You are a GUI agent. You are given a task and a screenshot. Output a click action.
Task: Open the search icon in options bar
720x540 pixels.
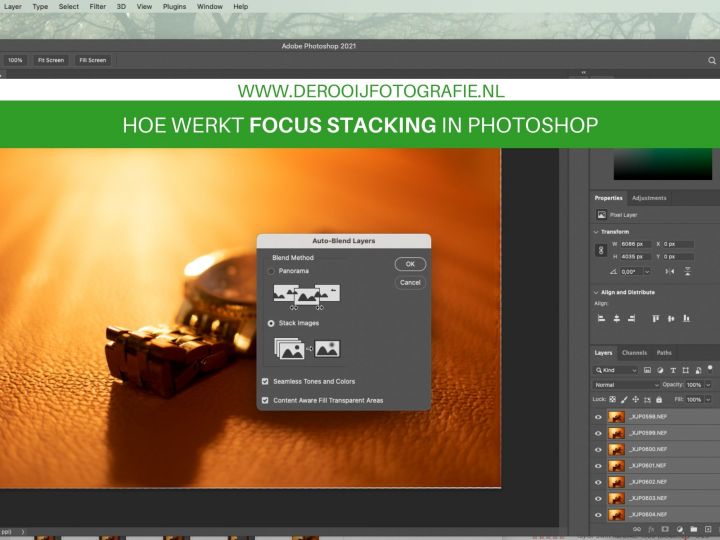712,60
